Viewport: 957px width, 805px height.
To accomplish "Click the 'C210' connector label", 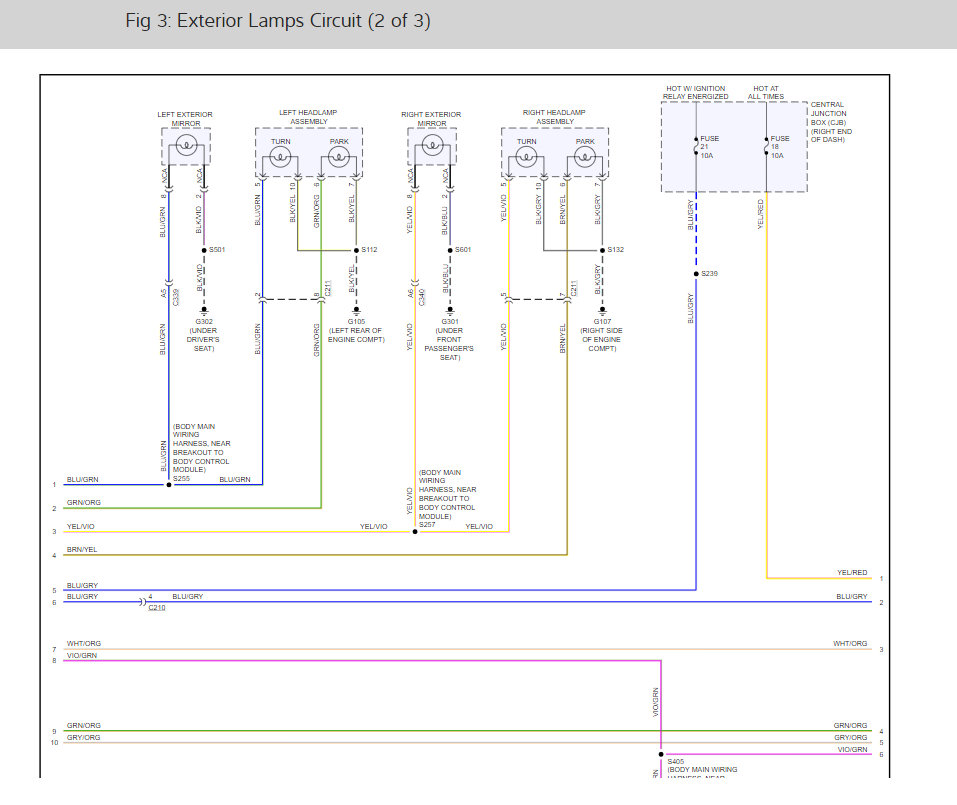I will click(x=157, y=608).
